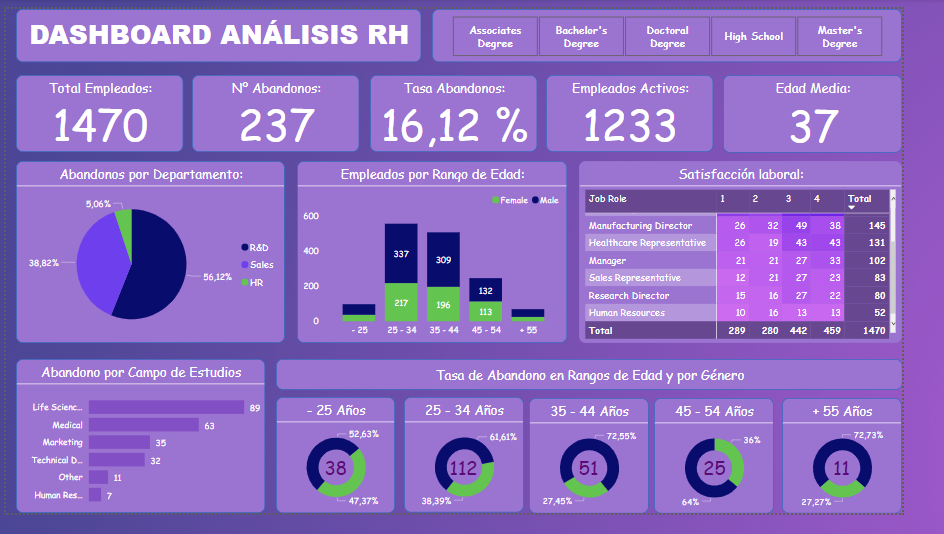Select the Healthcare Representative row label
This screenshot has width=944, height=534.
coord(647,243)
